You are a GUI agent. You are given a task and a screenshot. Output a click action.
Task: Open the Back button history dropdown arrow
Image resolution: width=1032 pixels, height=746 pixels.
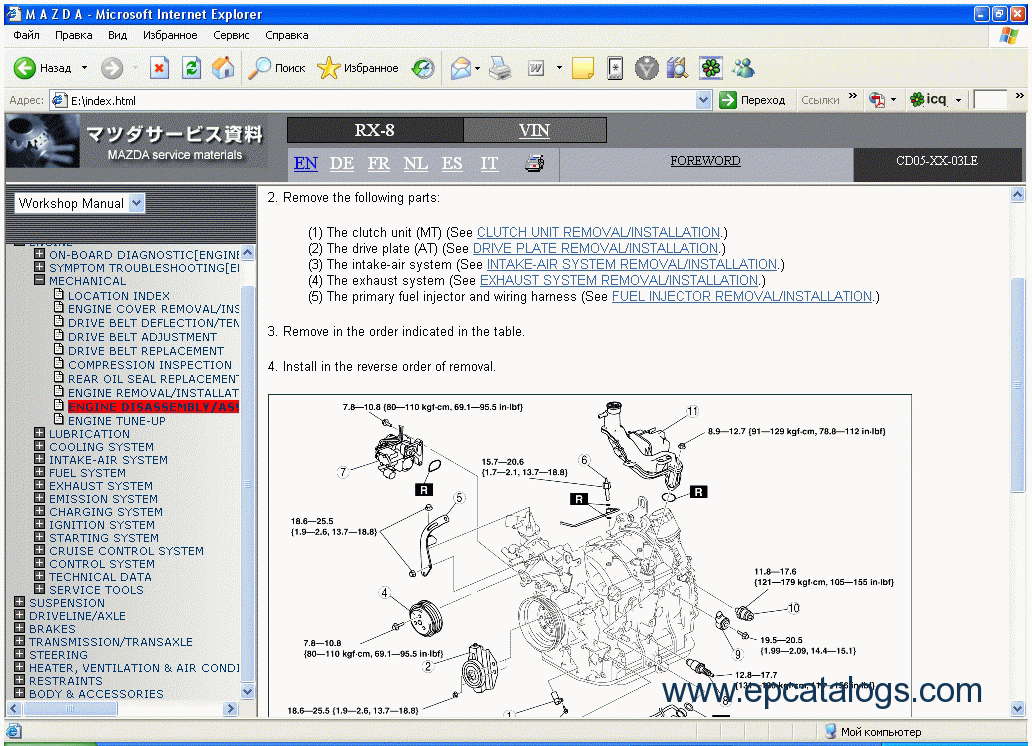(84, 68)
